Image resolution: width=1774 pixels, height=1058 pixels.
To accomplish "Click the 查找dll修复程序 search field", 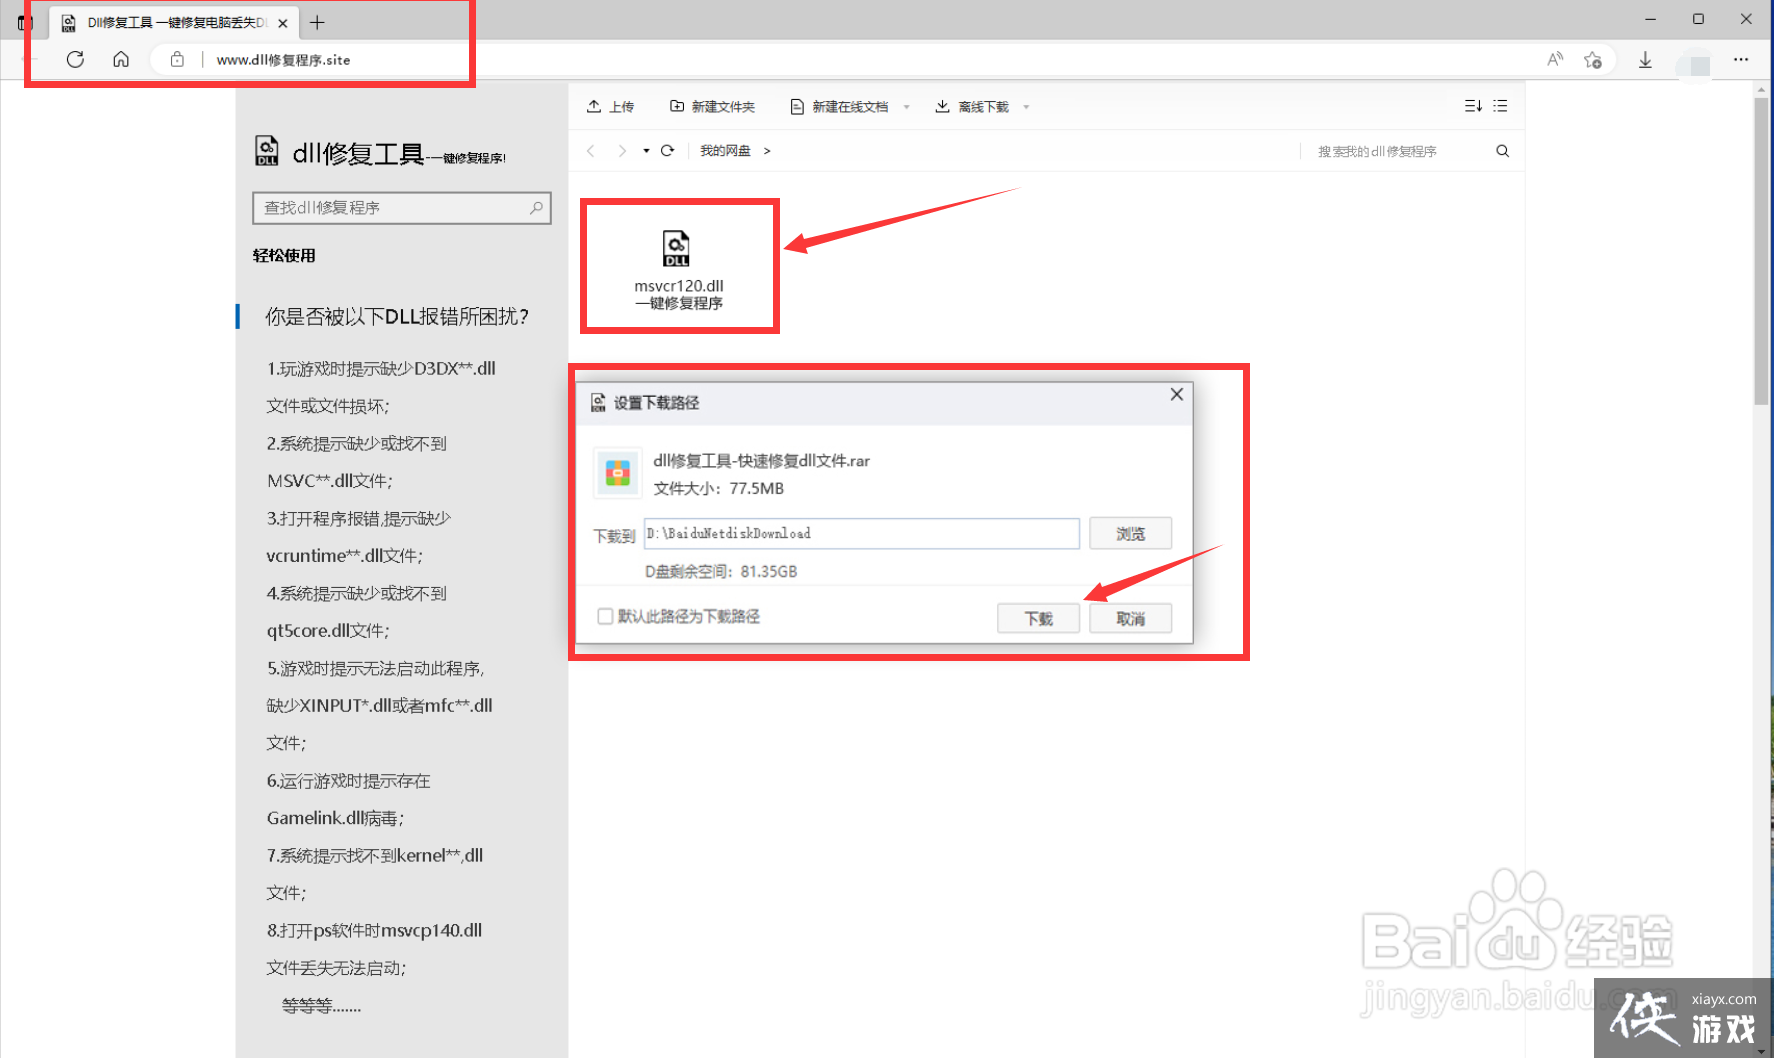I will point(392,208).
